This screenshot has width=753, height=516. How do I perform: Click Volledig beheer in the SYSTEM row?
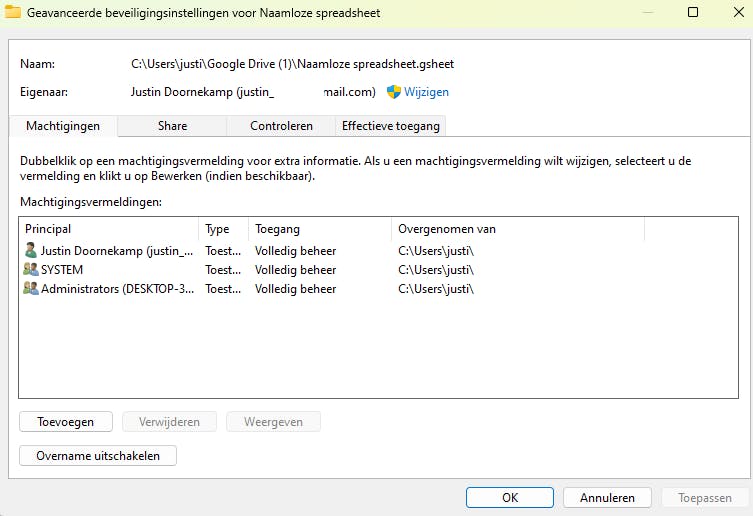[295, 270]
